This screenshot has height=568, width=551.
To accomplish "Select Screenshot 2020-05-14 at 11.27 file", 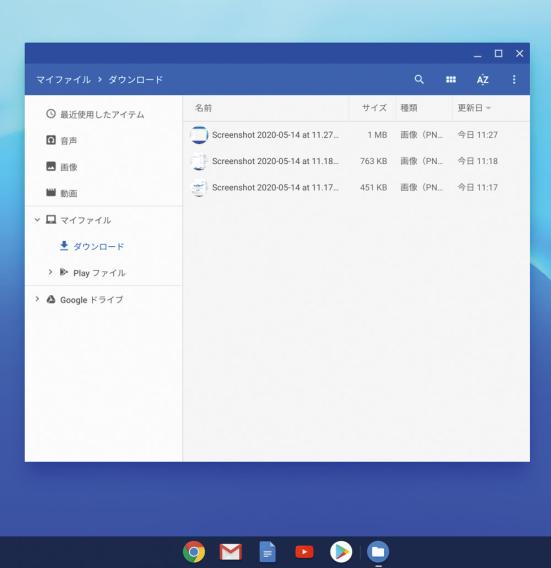I will point(356,135).
